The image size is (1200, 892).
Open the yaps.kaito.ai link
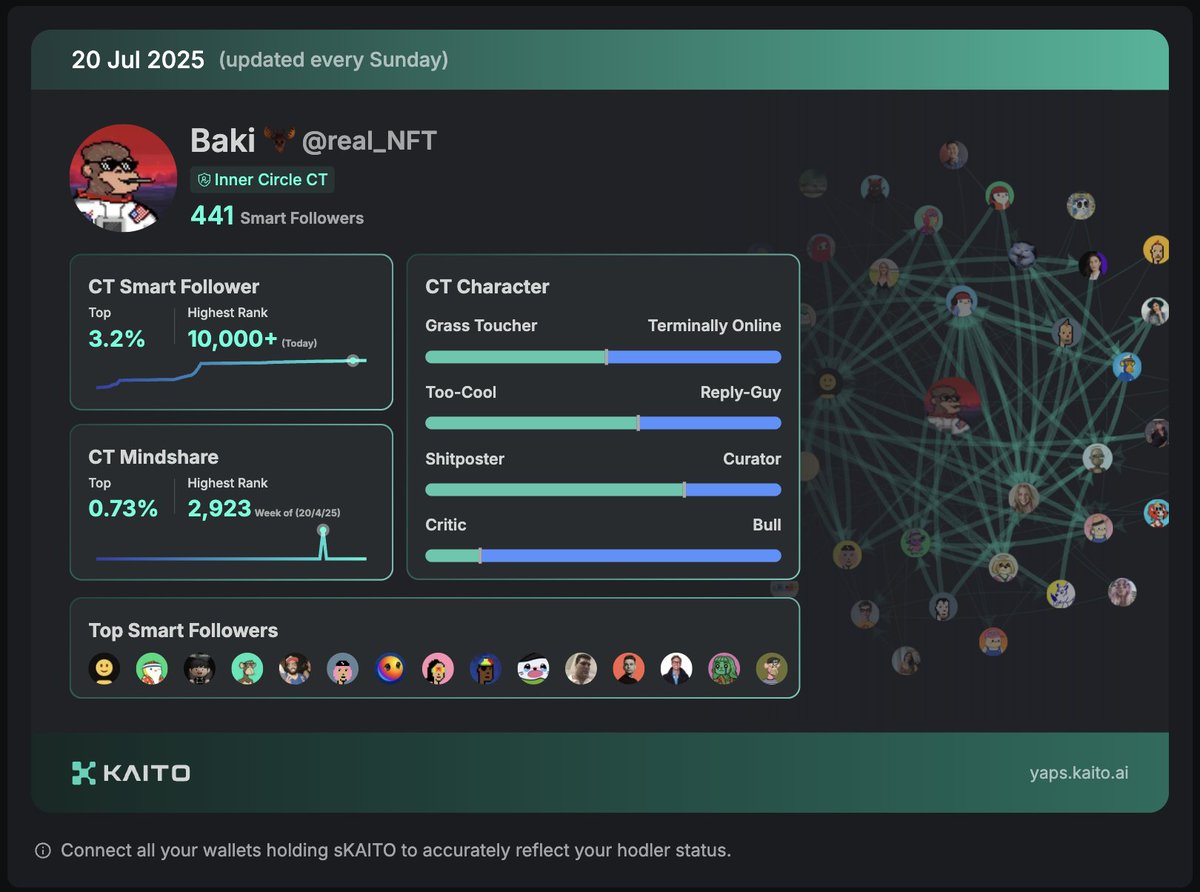point(1079,773)
